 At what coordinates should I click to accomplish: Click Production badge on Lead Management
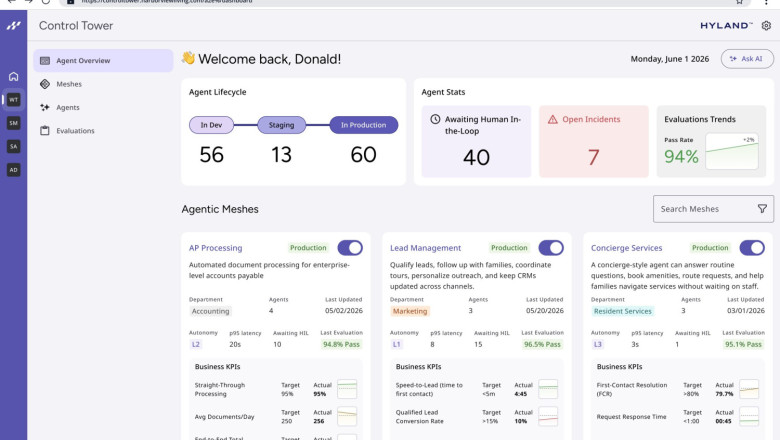(x=509, y=248)
